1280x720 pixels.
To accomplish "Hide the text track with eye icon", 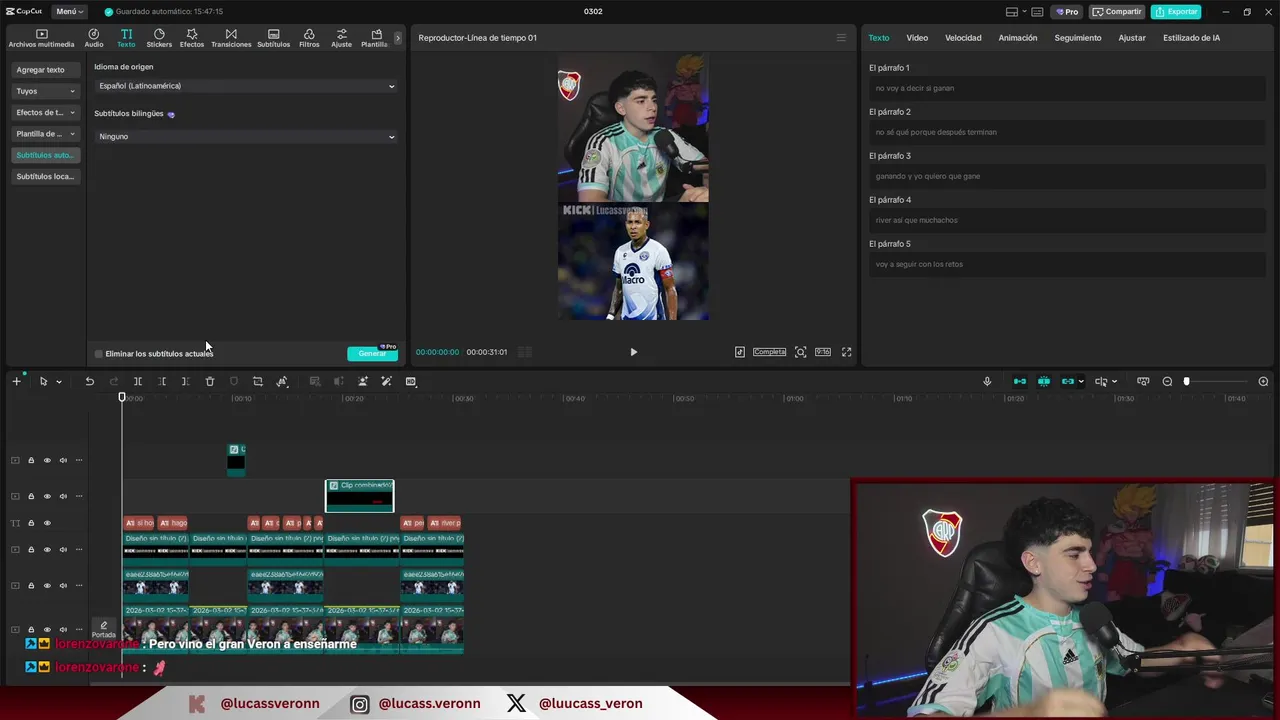I will click(47, 523).
